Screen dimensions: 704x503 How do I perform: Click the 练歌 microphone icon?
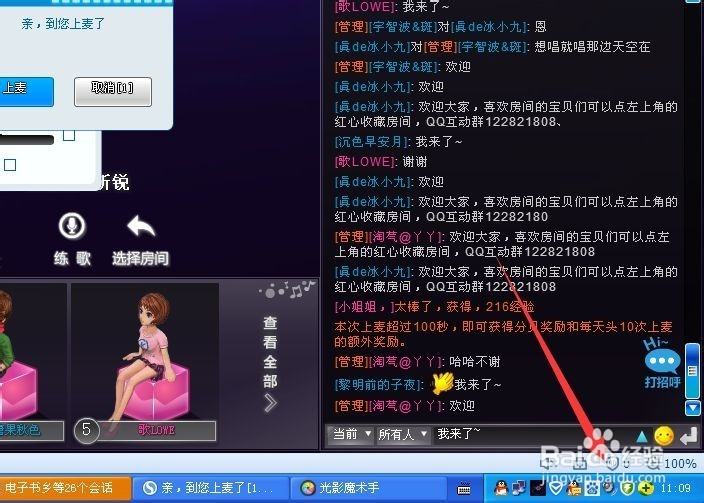pos(72,225)
